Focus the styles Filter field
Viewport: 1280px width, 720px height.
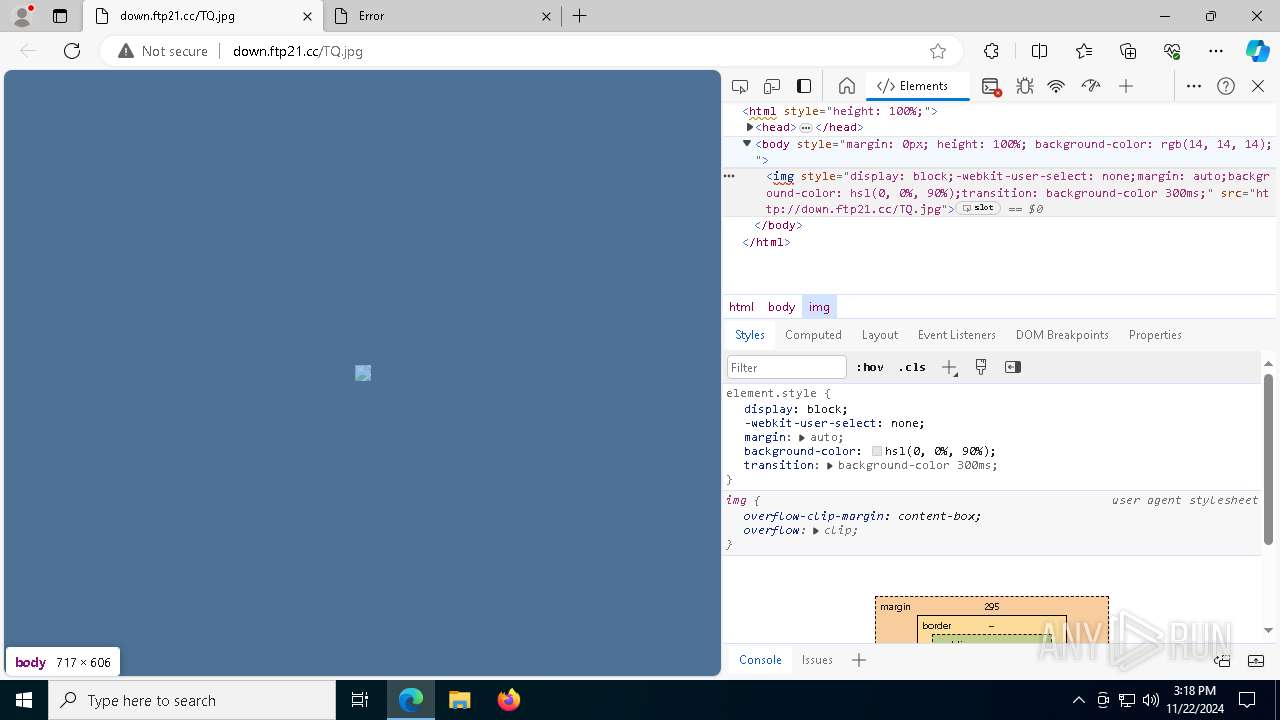point(787,367)
